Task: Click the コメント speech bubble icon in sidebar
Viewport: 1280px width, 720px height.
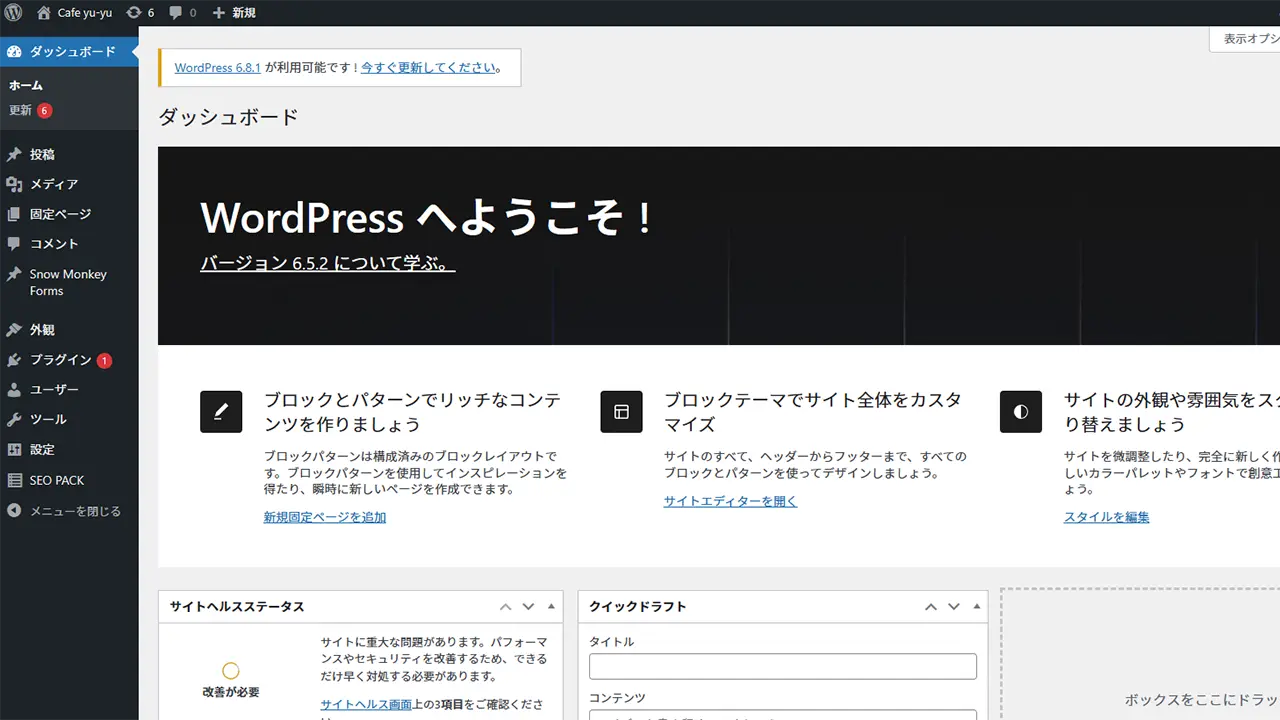Action: coord(14,243)
